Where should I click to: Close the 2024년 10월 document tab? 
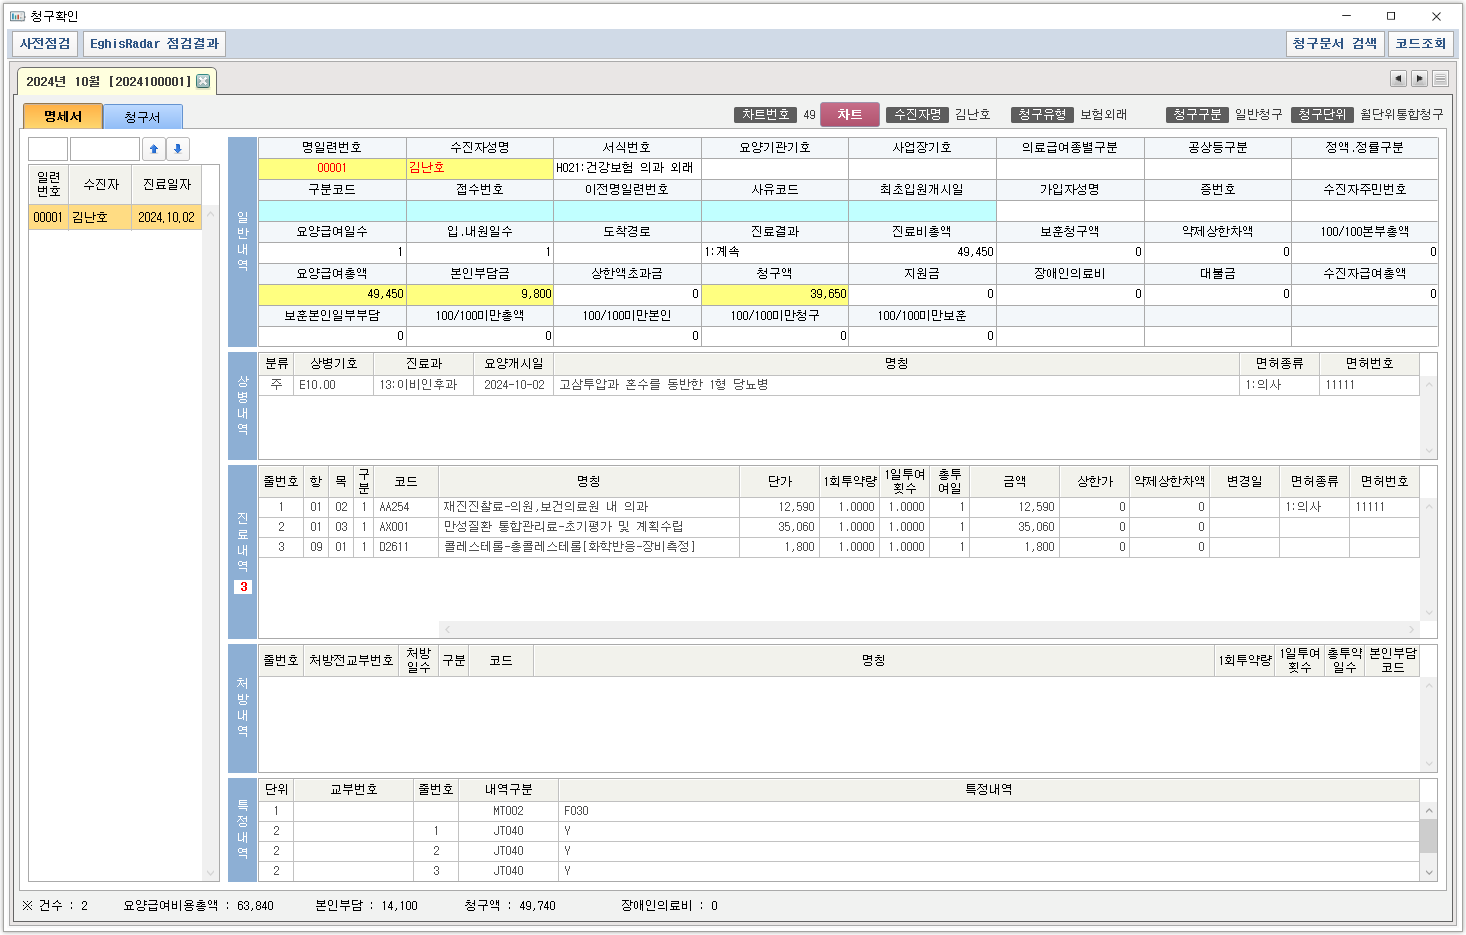[203, 81]
